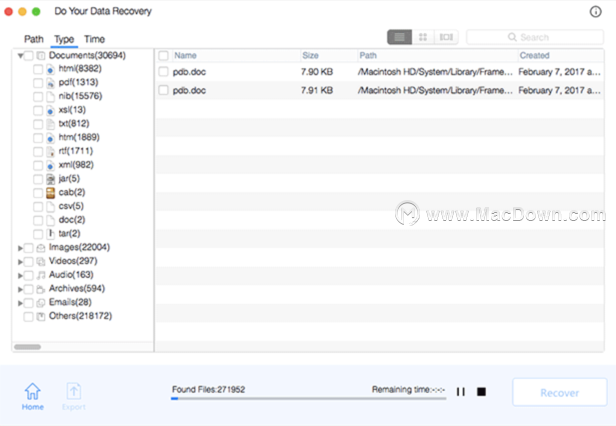Viewport: 616px width, 426px height.
Task: Select the txt(812) tree item
Action: (x=74, y=124)
